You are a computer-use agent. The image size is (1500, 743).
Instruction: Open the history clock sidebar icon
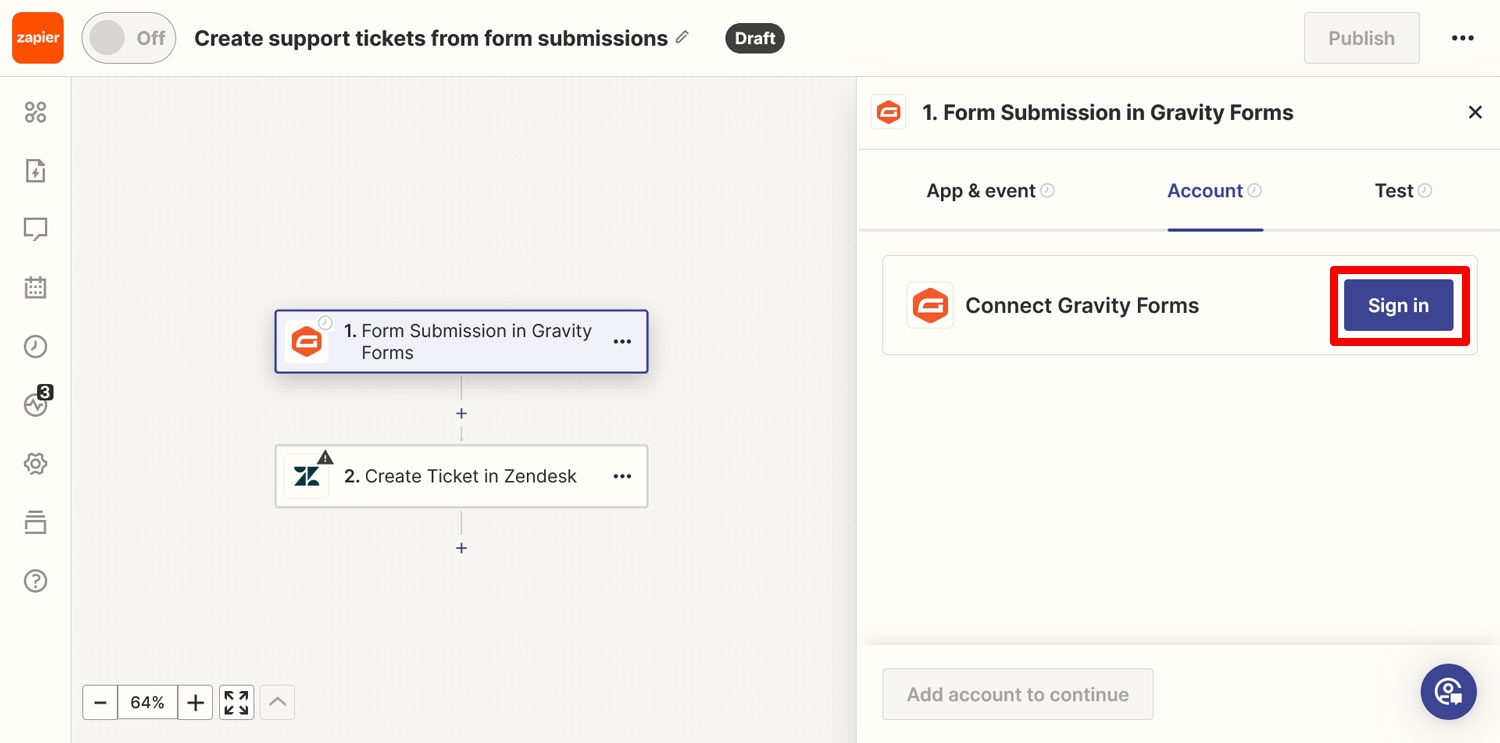35,347
